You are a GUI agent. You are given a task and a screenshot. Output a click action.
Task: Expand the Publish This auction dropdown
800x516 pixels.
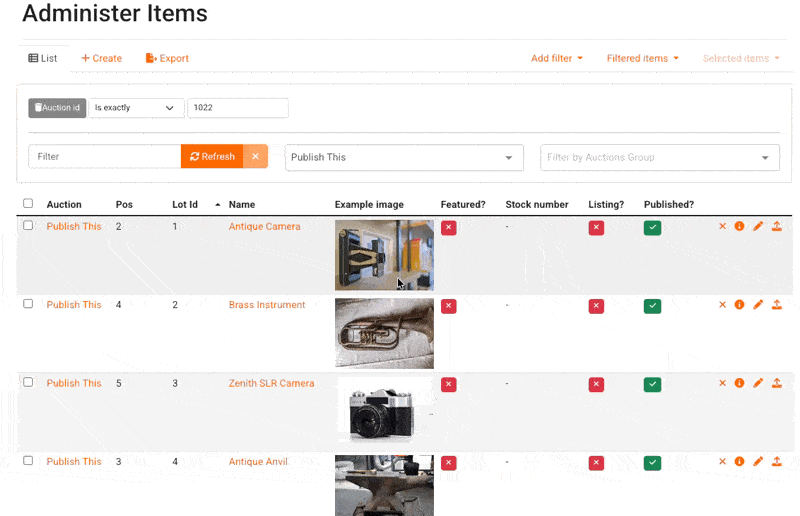point(404,157)
